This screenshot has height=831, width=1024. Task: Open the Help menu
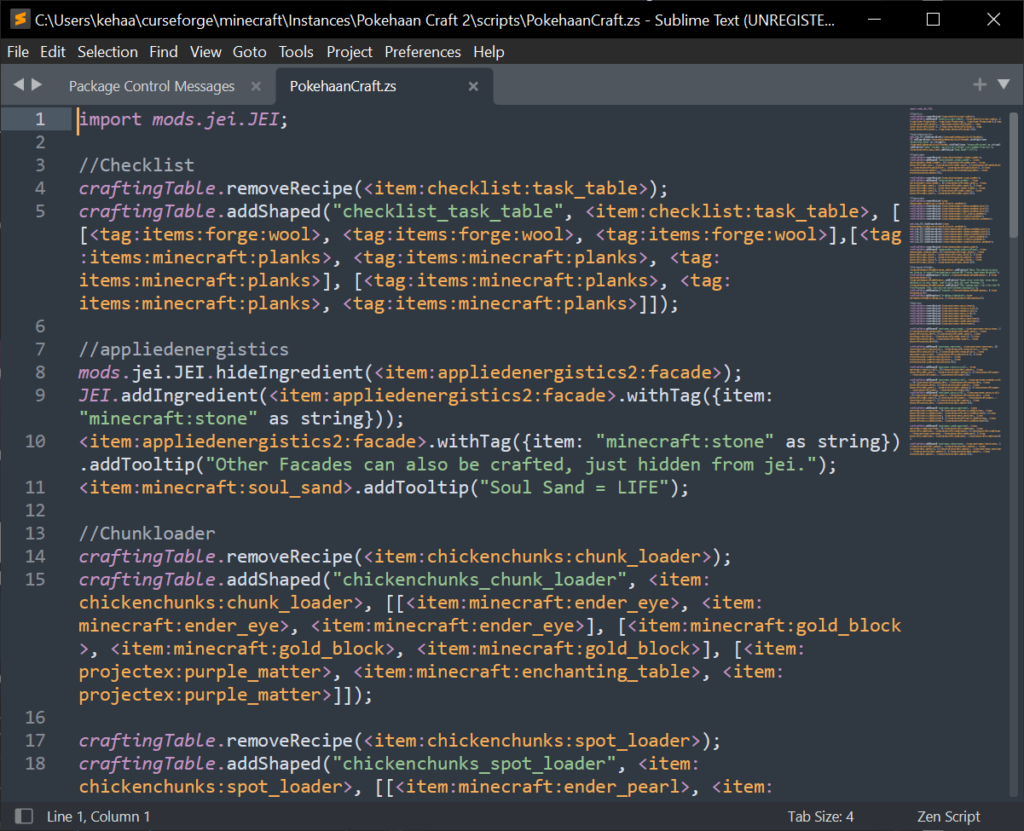pyautogui.click(x=488, y=52)
